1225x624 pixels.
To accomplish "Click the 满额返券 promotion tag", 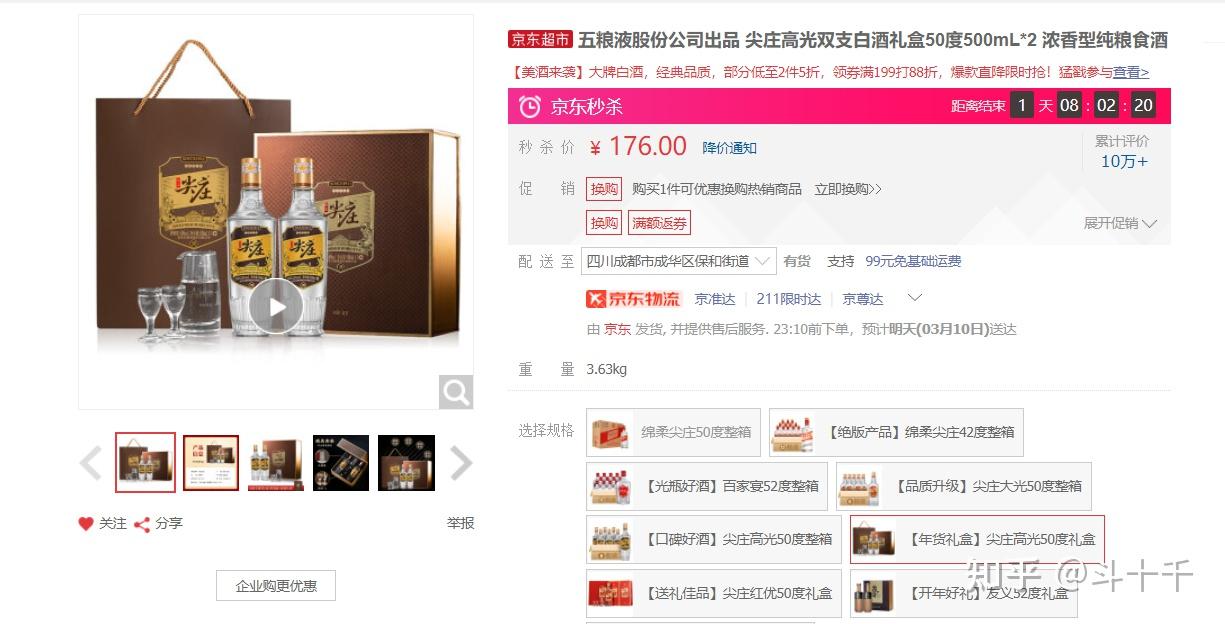I will pyautogui.click(x=659, y=223).
